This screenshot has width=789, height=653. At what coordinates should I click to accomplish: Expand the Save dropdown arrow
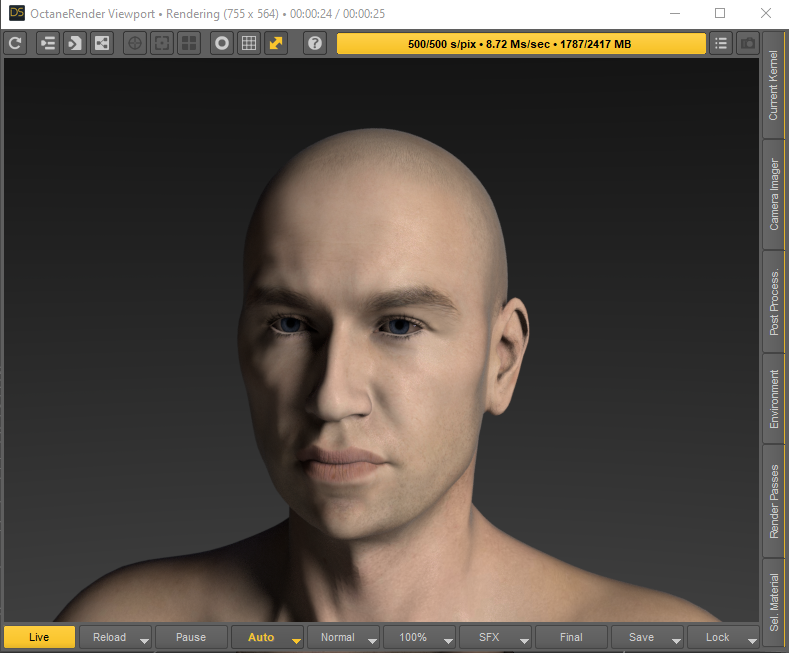(676, 640)
